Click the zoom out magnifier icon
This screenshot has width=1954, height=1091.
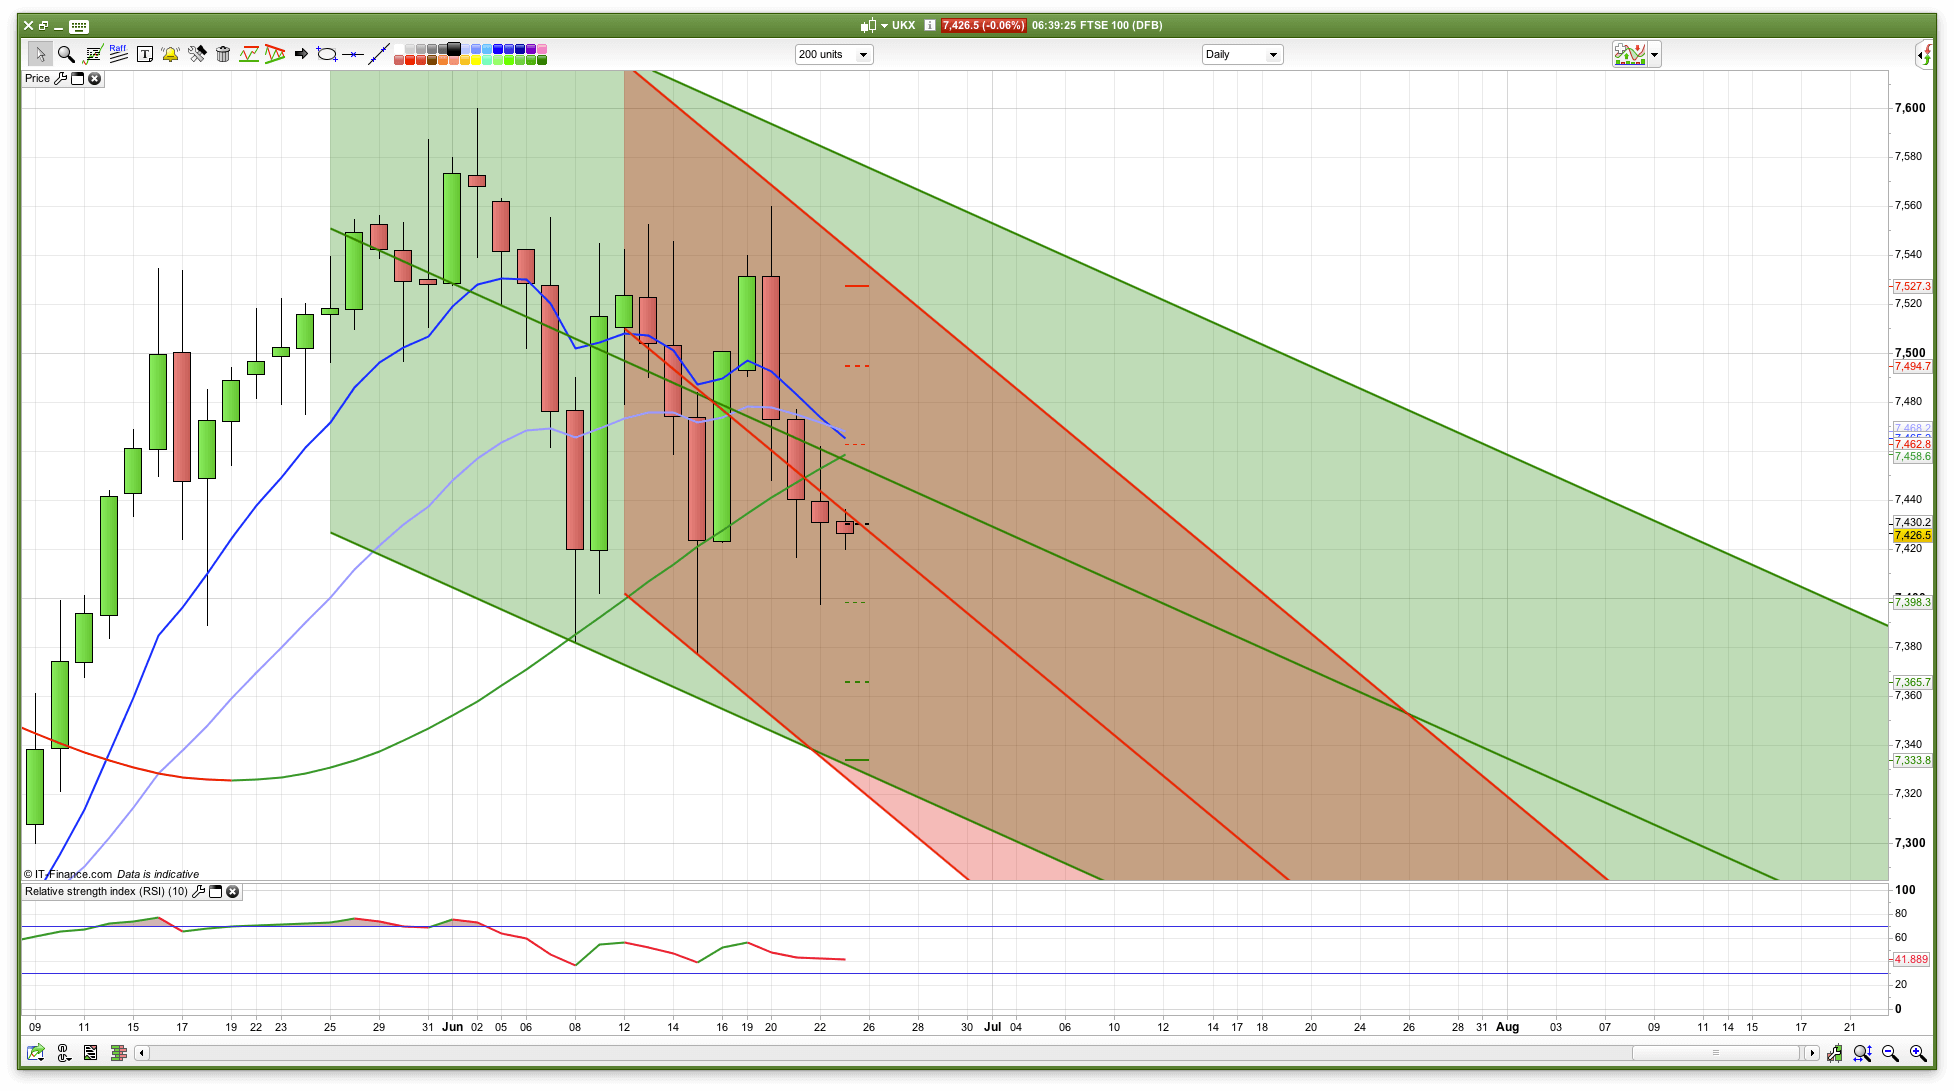(x=1890, y=1053)
